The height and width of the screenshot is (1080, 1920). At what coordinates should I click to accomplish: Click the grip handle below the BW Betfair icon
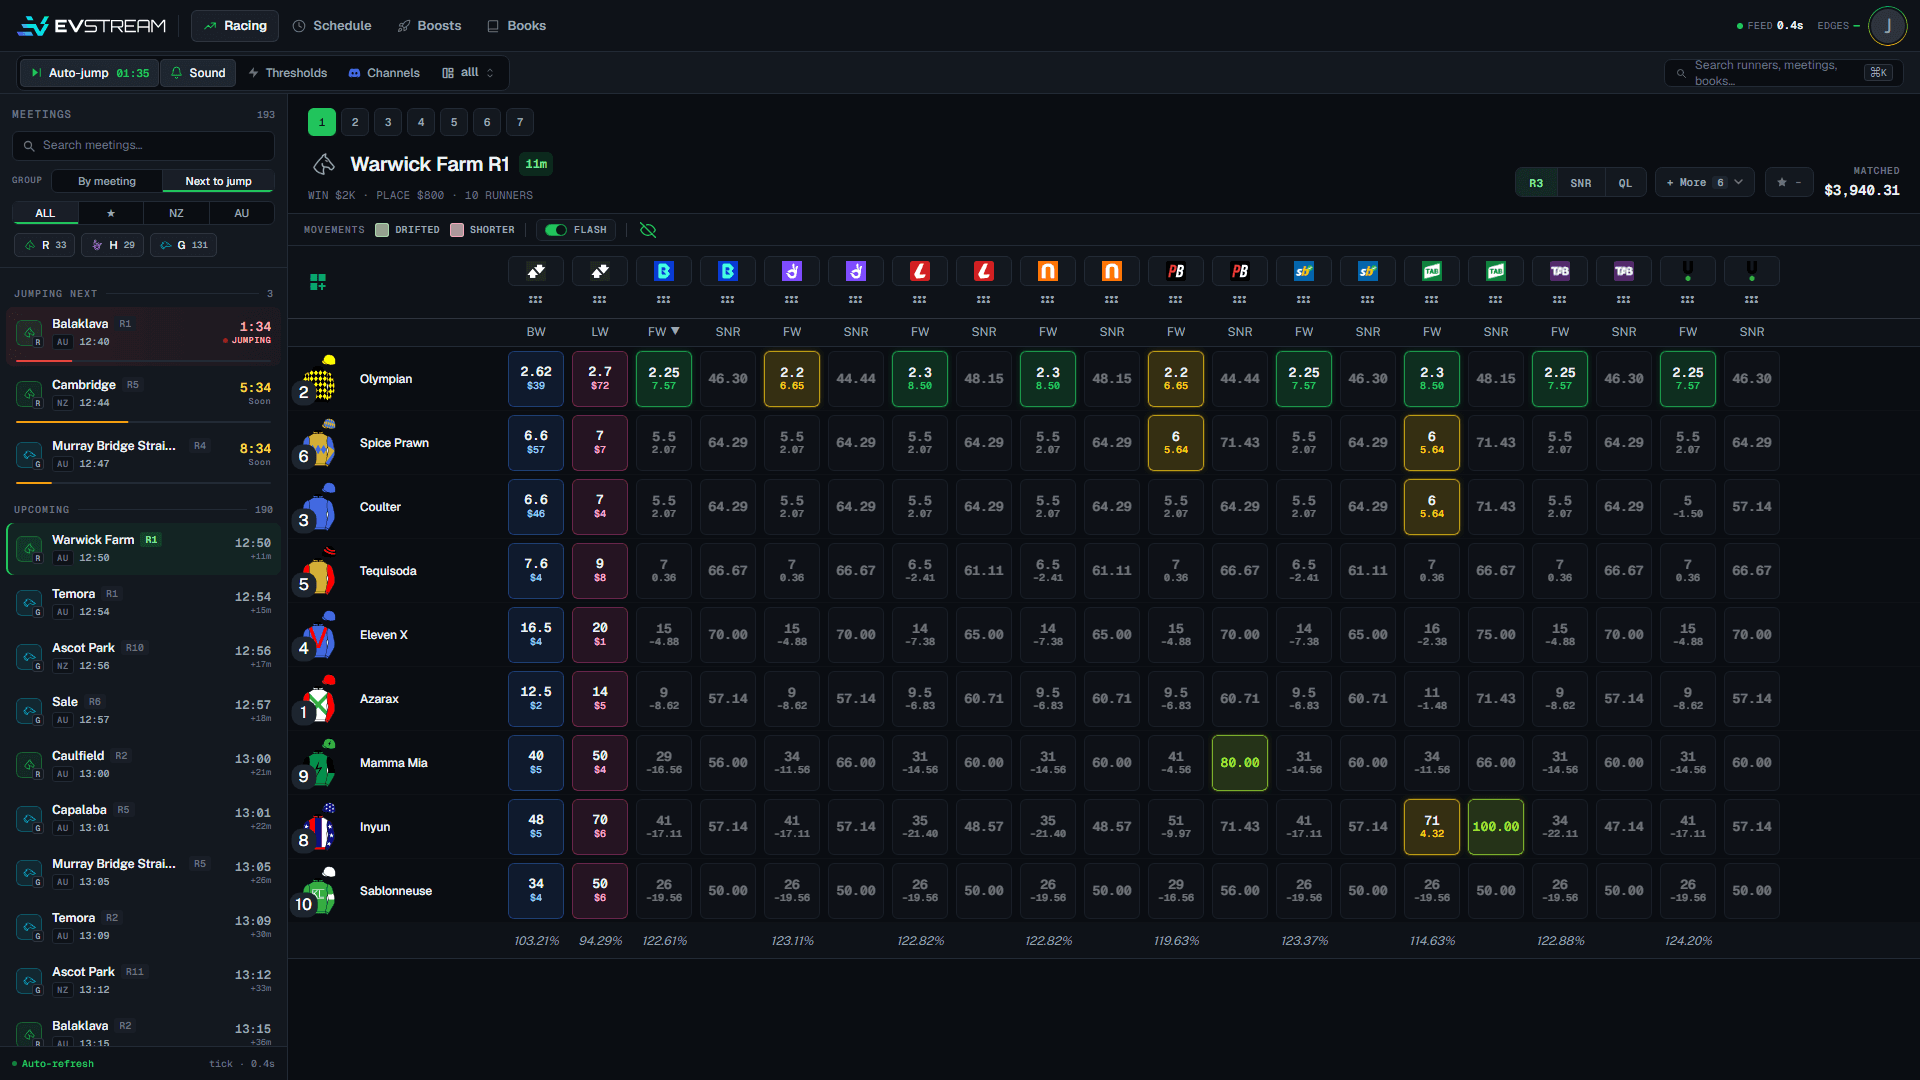point(536,300)
